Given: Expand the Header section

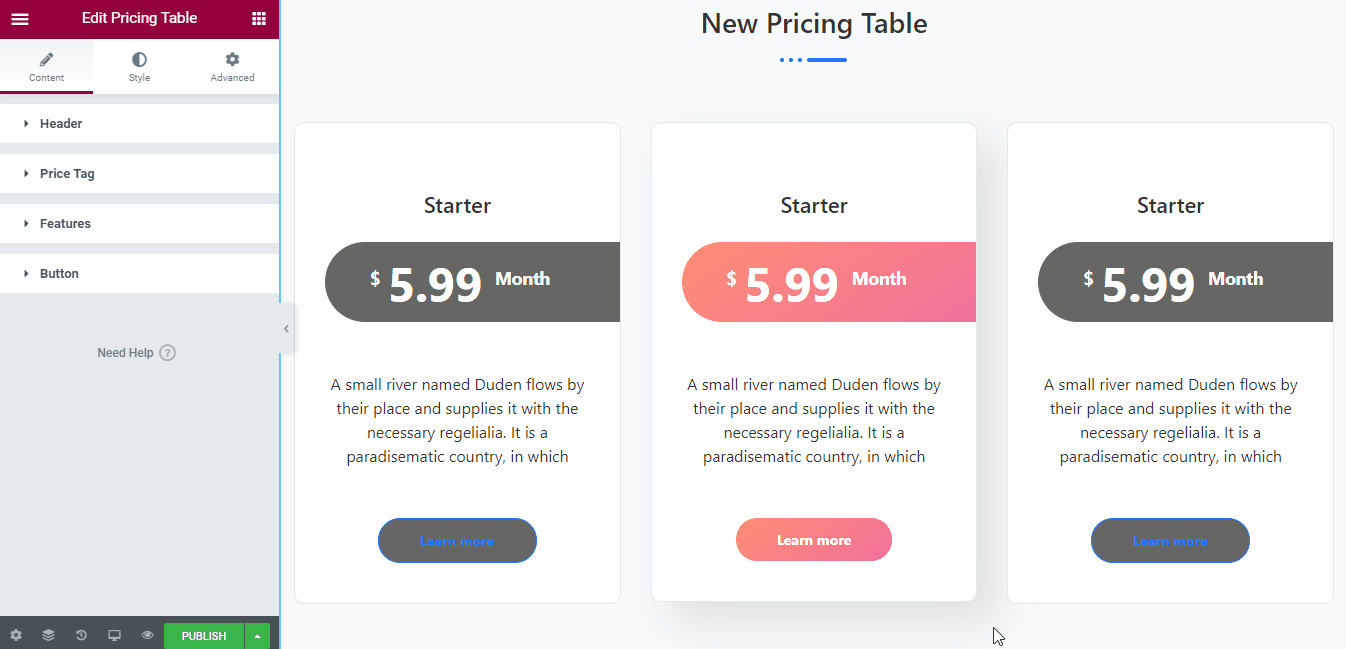Looking at the screenshot, I should pos(139,124).
